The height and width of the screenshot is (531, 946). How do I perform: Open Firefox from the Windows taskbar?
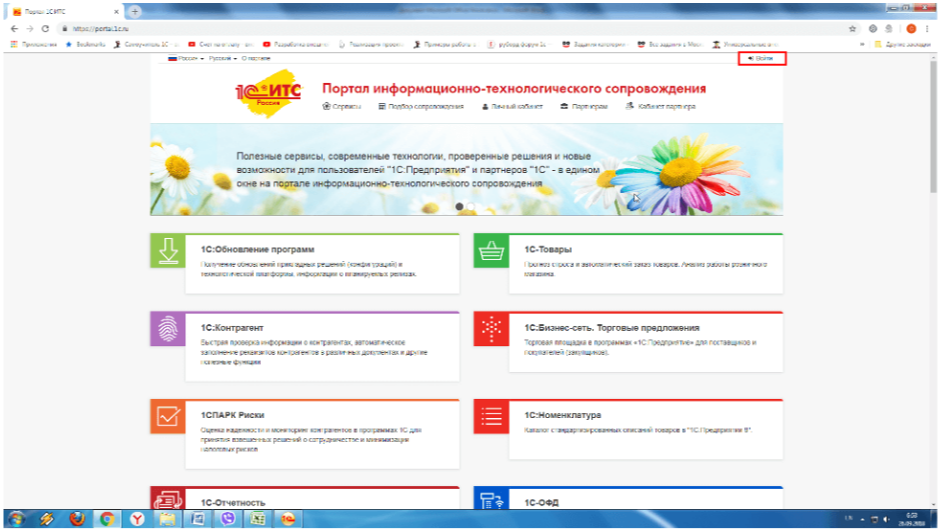(76, 519)
